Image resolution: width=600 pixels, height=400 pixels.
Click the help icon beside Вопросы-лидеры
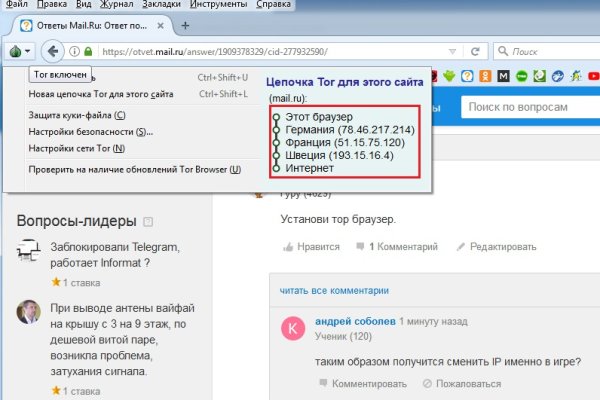click(148, 220)
